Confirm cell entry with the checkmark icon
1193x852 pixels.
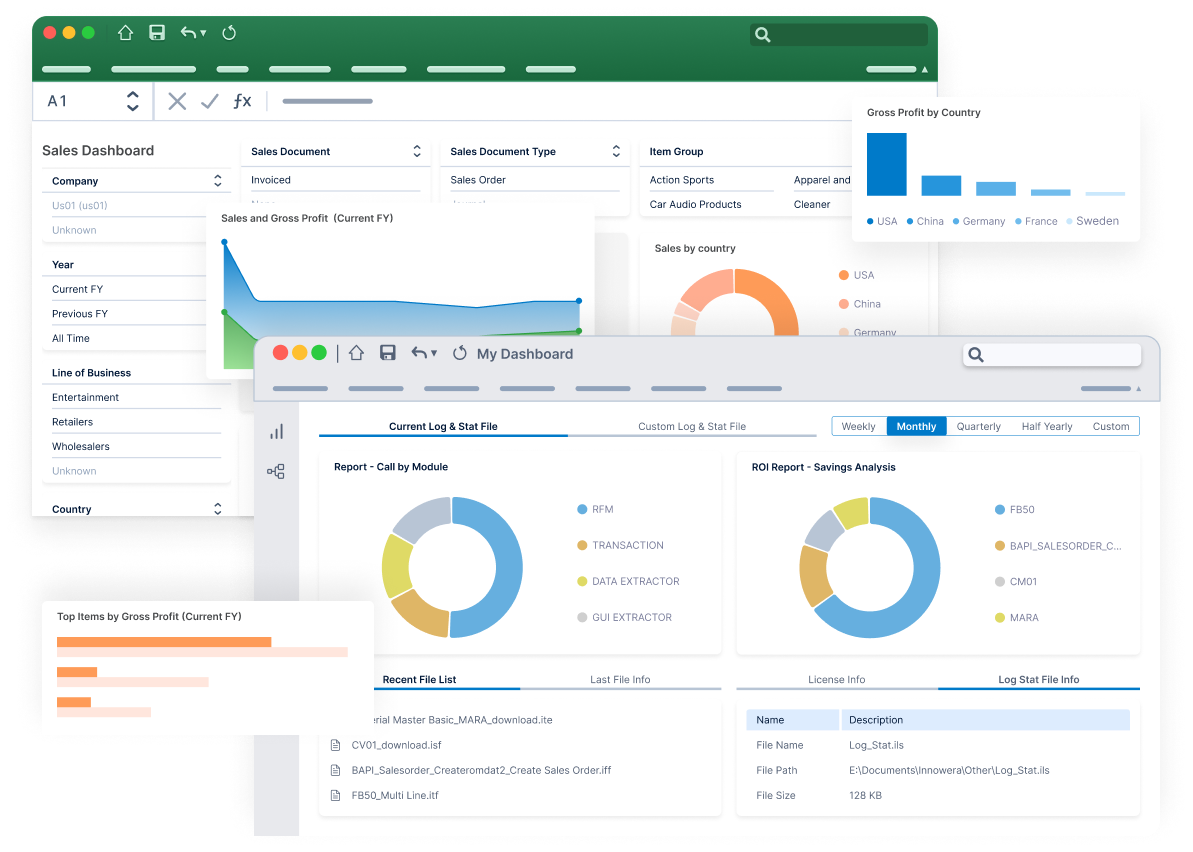click(x=210, y=100)
